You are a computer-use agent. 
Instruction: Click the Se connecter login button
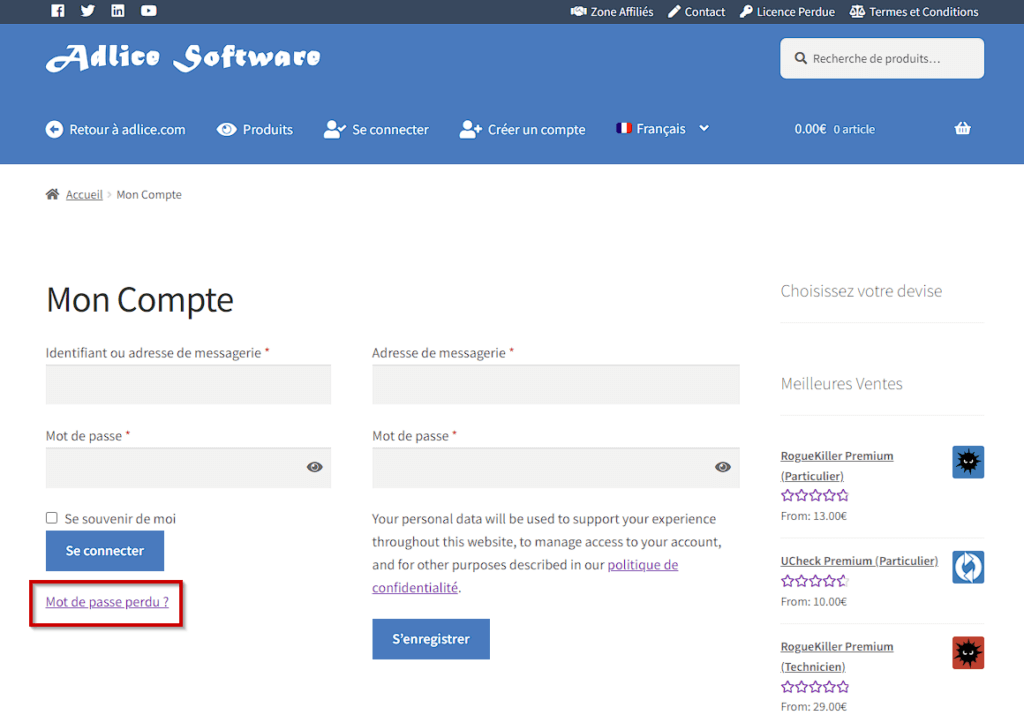click(105, 551)
